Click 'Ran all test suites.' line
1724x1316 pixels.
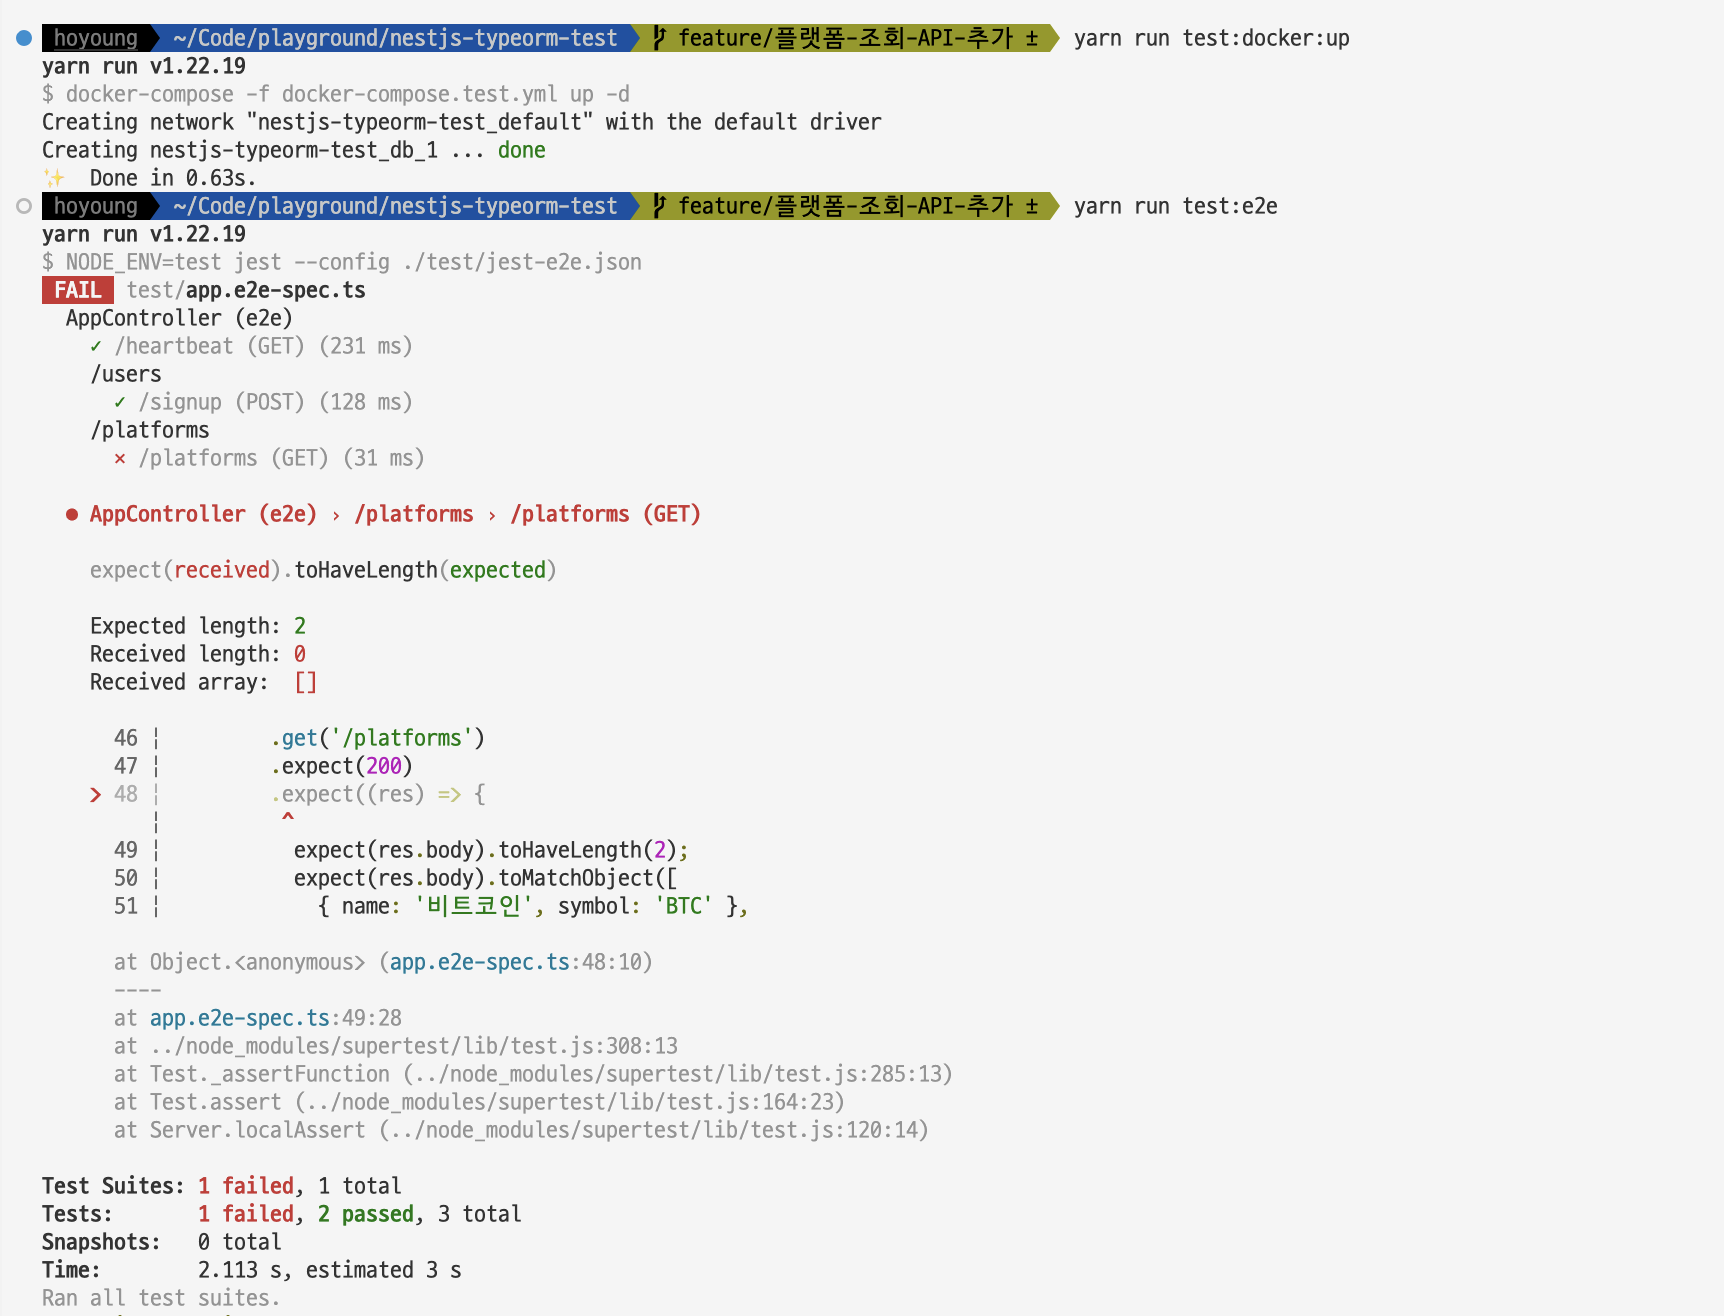coord(161,1298)
